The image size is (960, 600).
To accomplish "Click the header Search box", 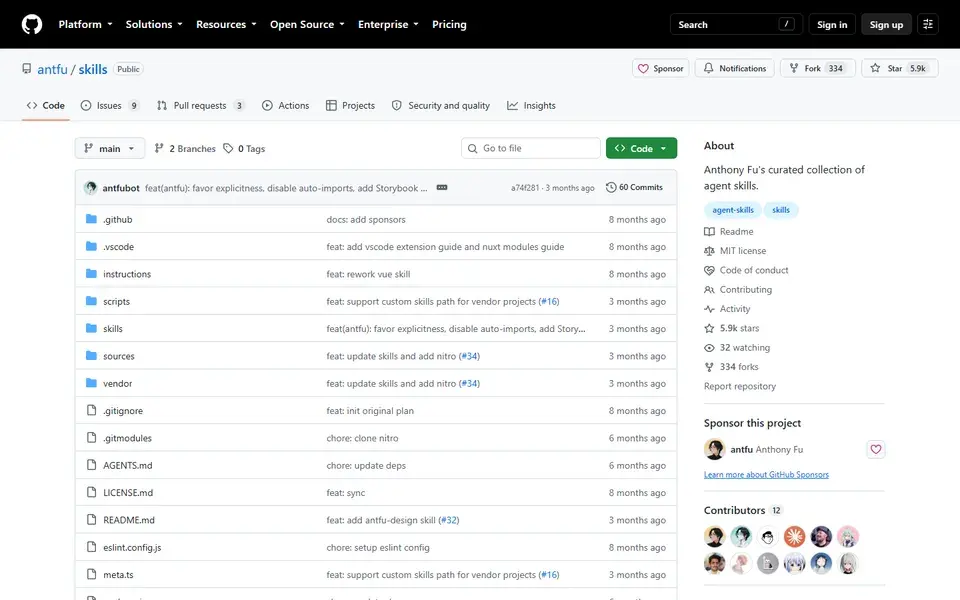I will tap(736, 24).
